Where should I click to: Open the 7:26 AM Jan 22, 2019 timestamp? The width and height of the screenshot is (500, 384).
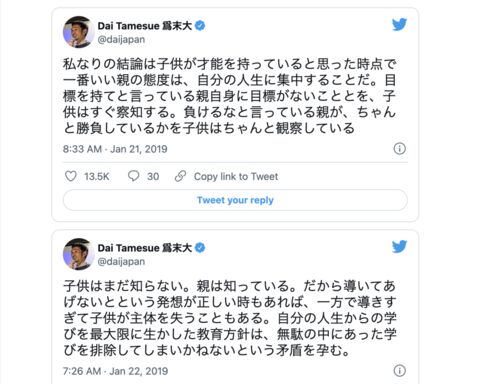115,371
